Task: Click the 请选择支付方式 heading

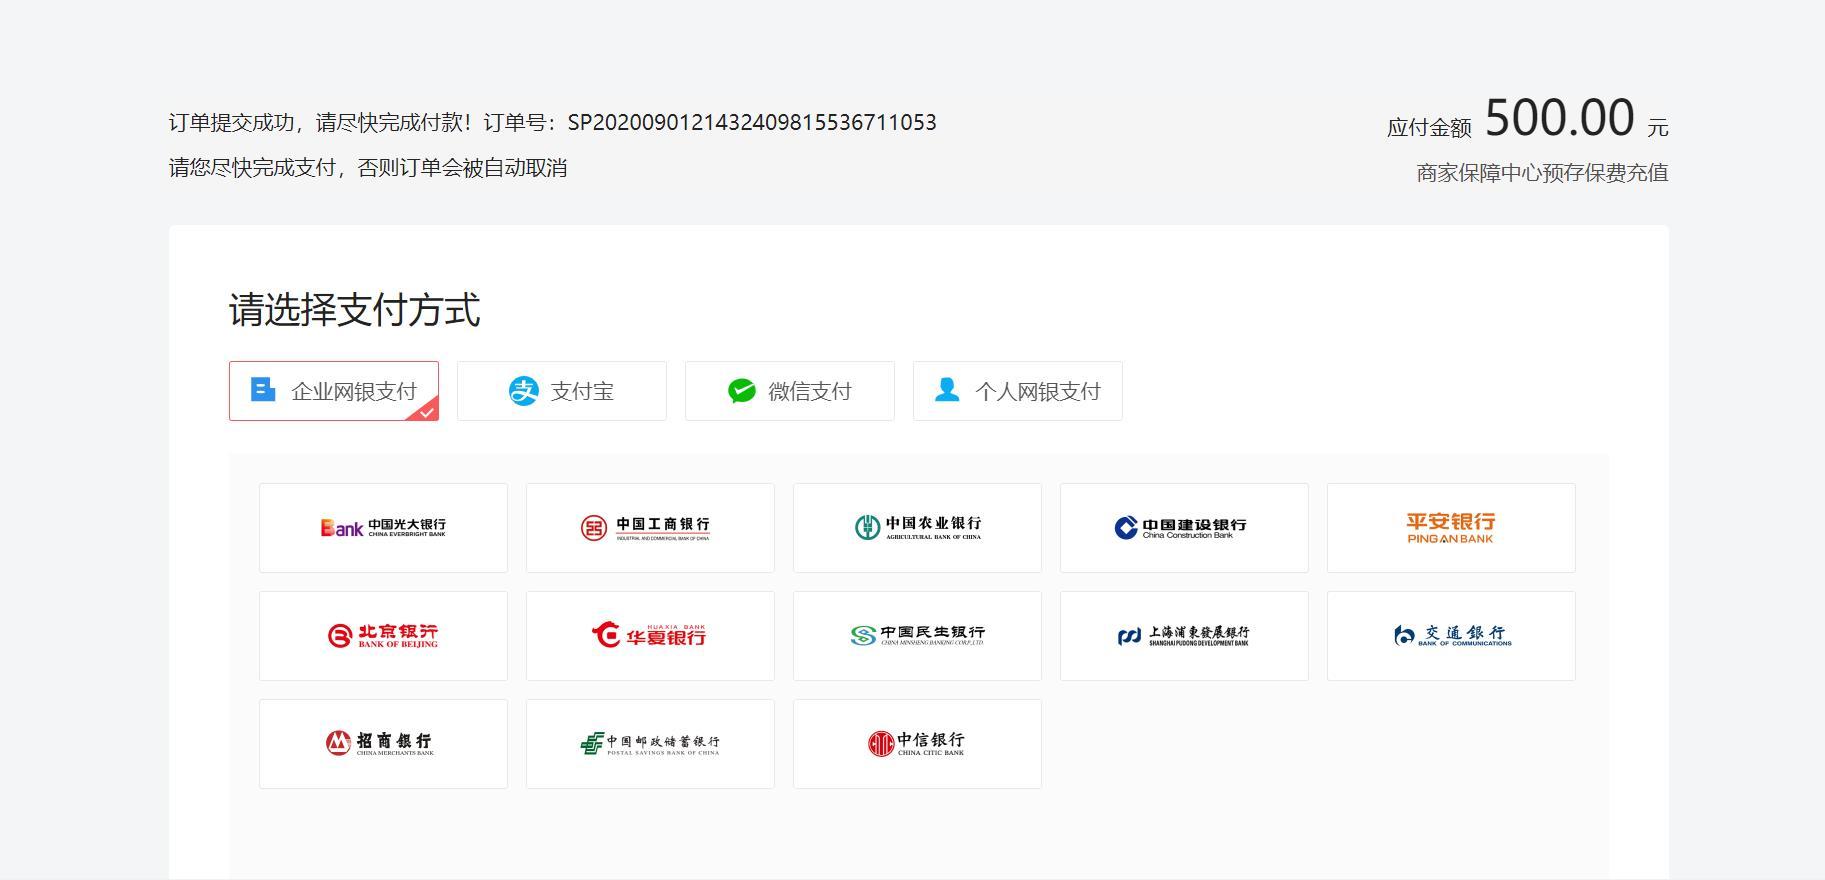Action: click(355, 310)
